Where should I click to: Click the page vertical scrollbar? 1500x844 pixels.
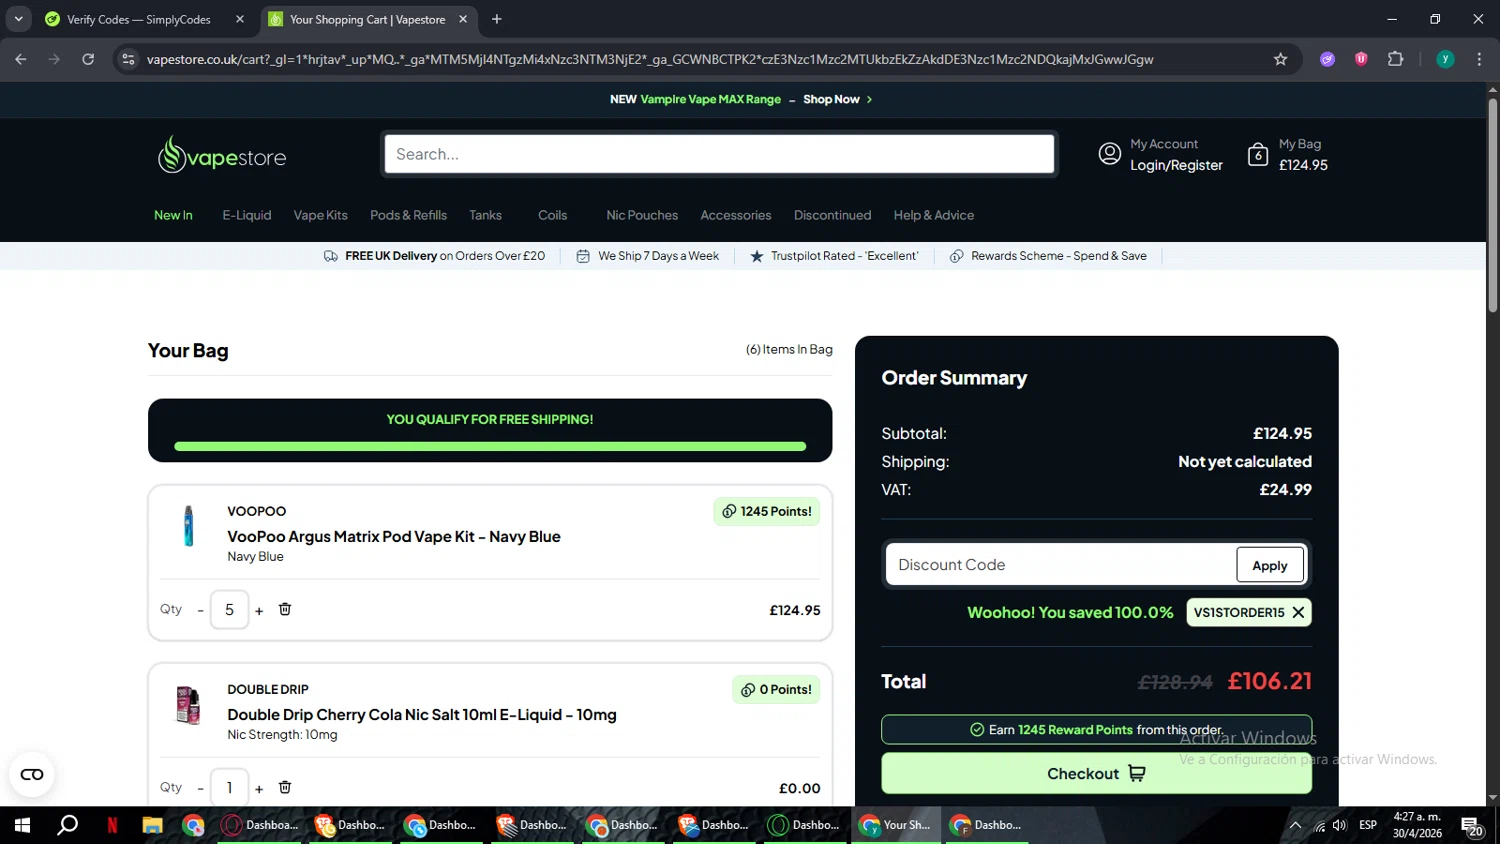(1492, 206)
